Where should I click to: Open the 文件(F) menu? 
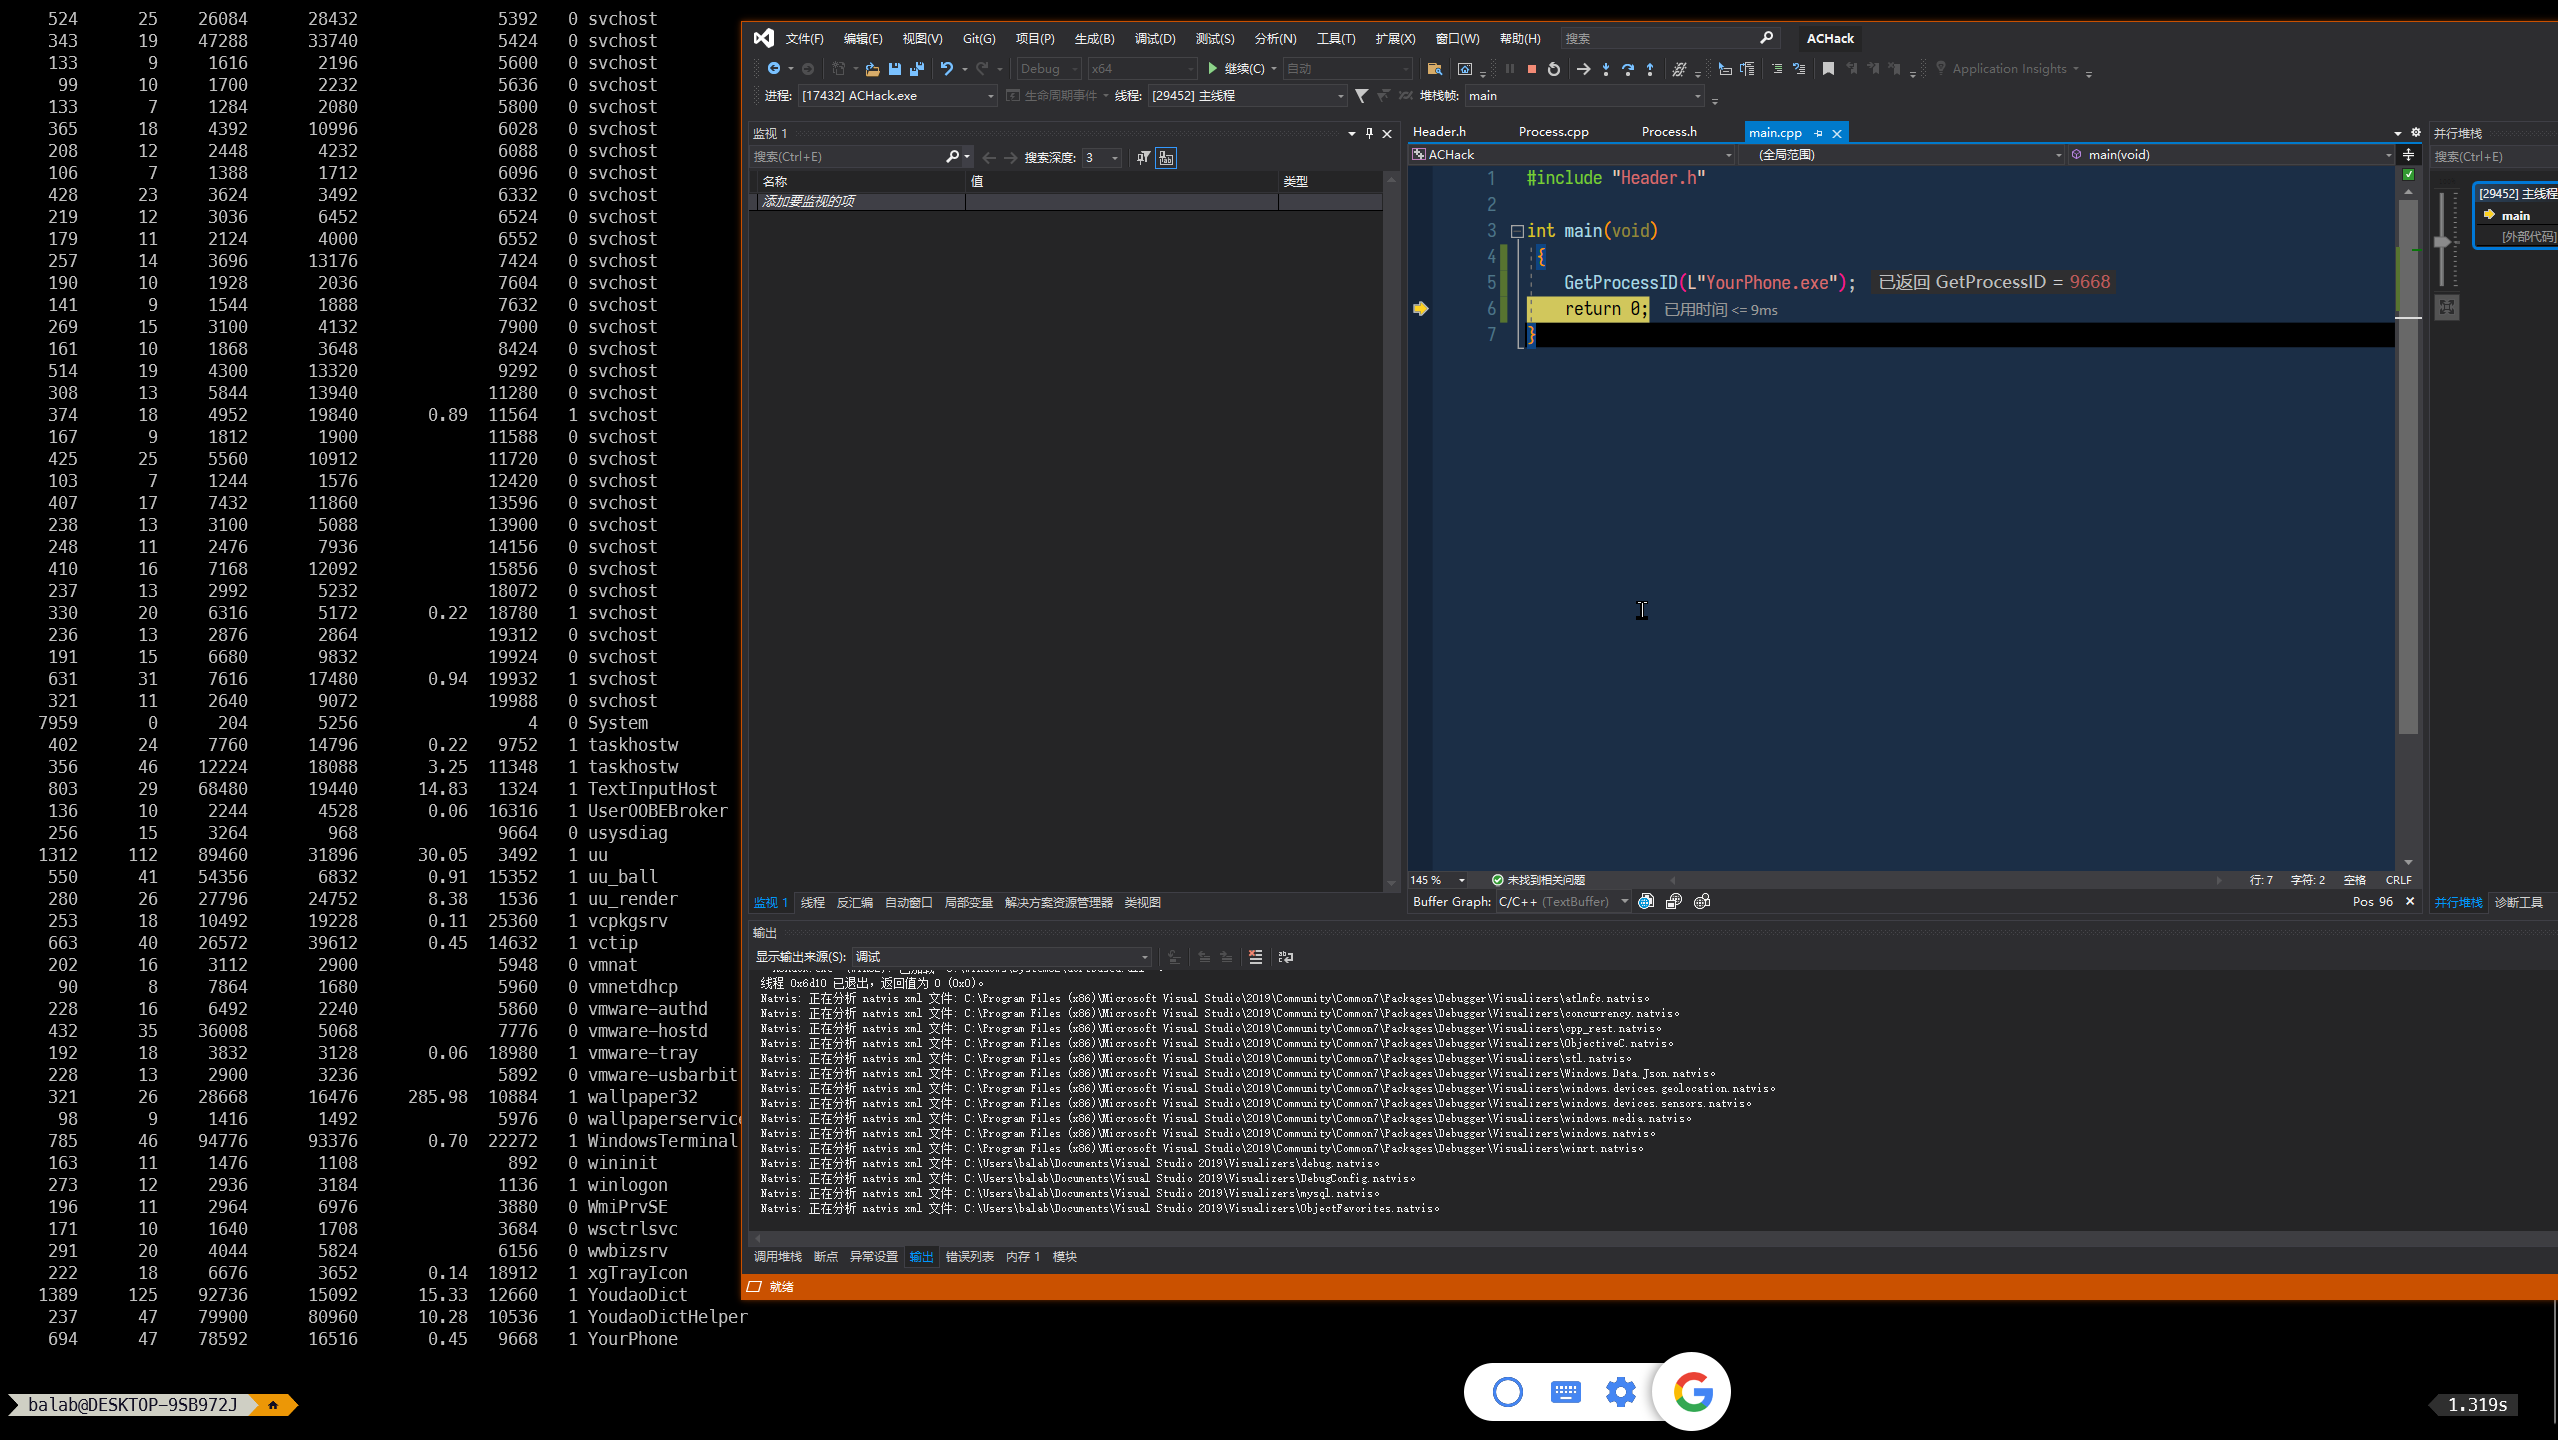click(804, 38)
